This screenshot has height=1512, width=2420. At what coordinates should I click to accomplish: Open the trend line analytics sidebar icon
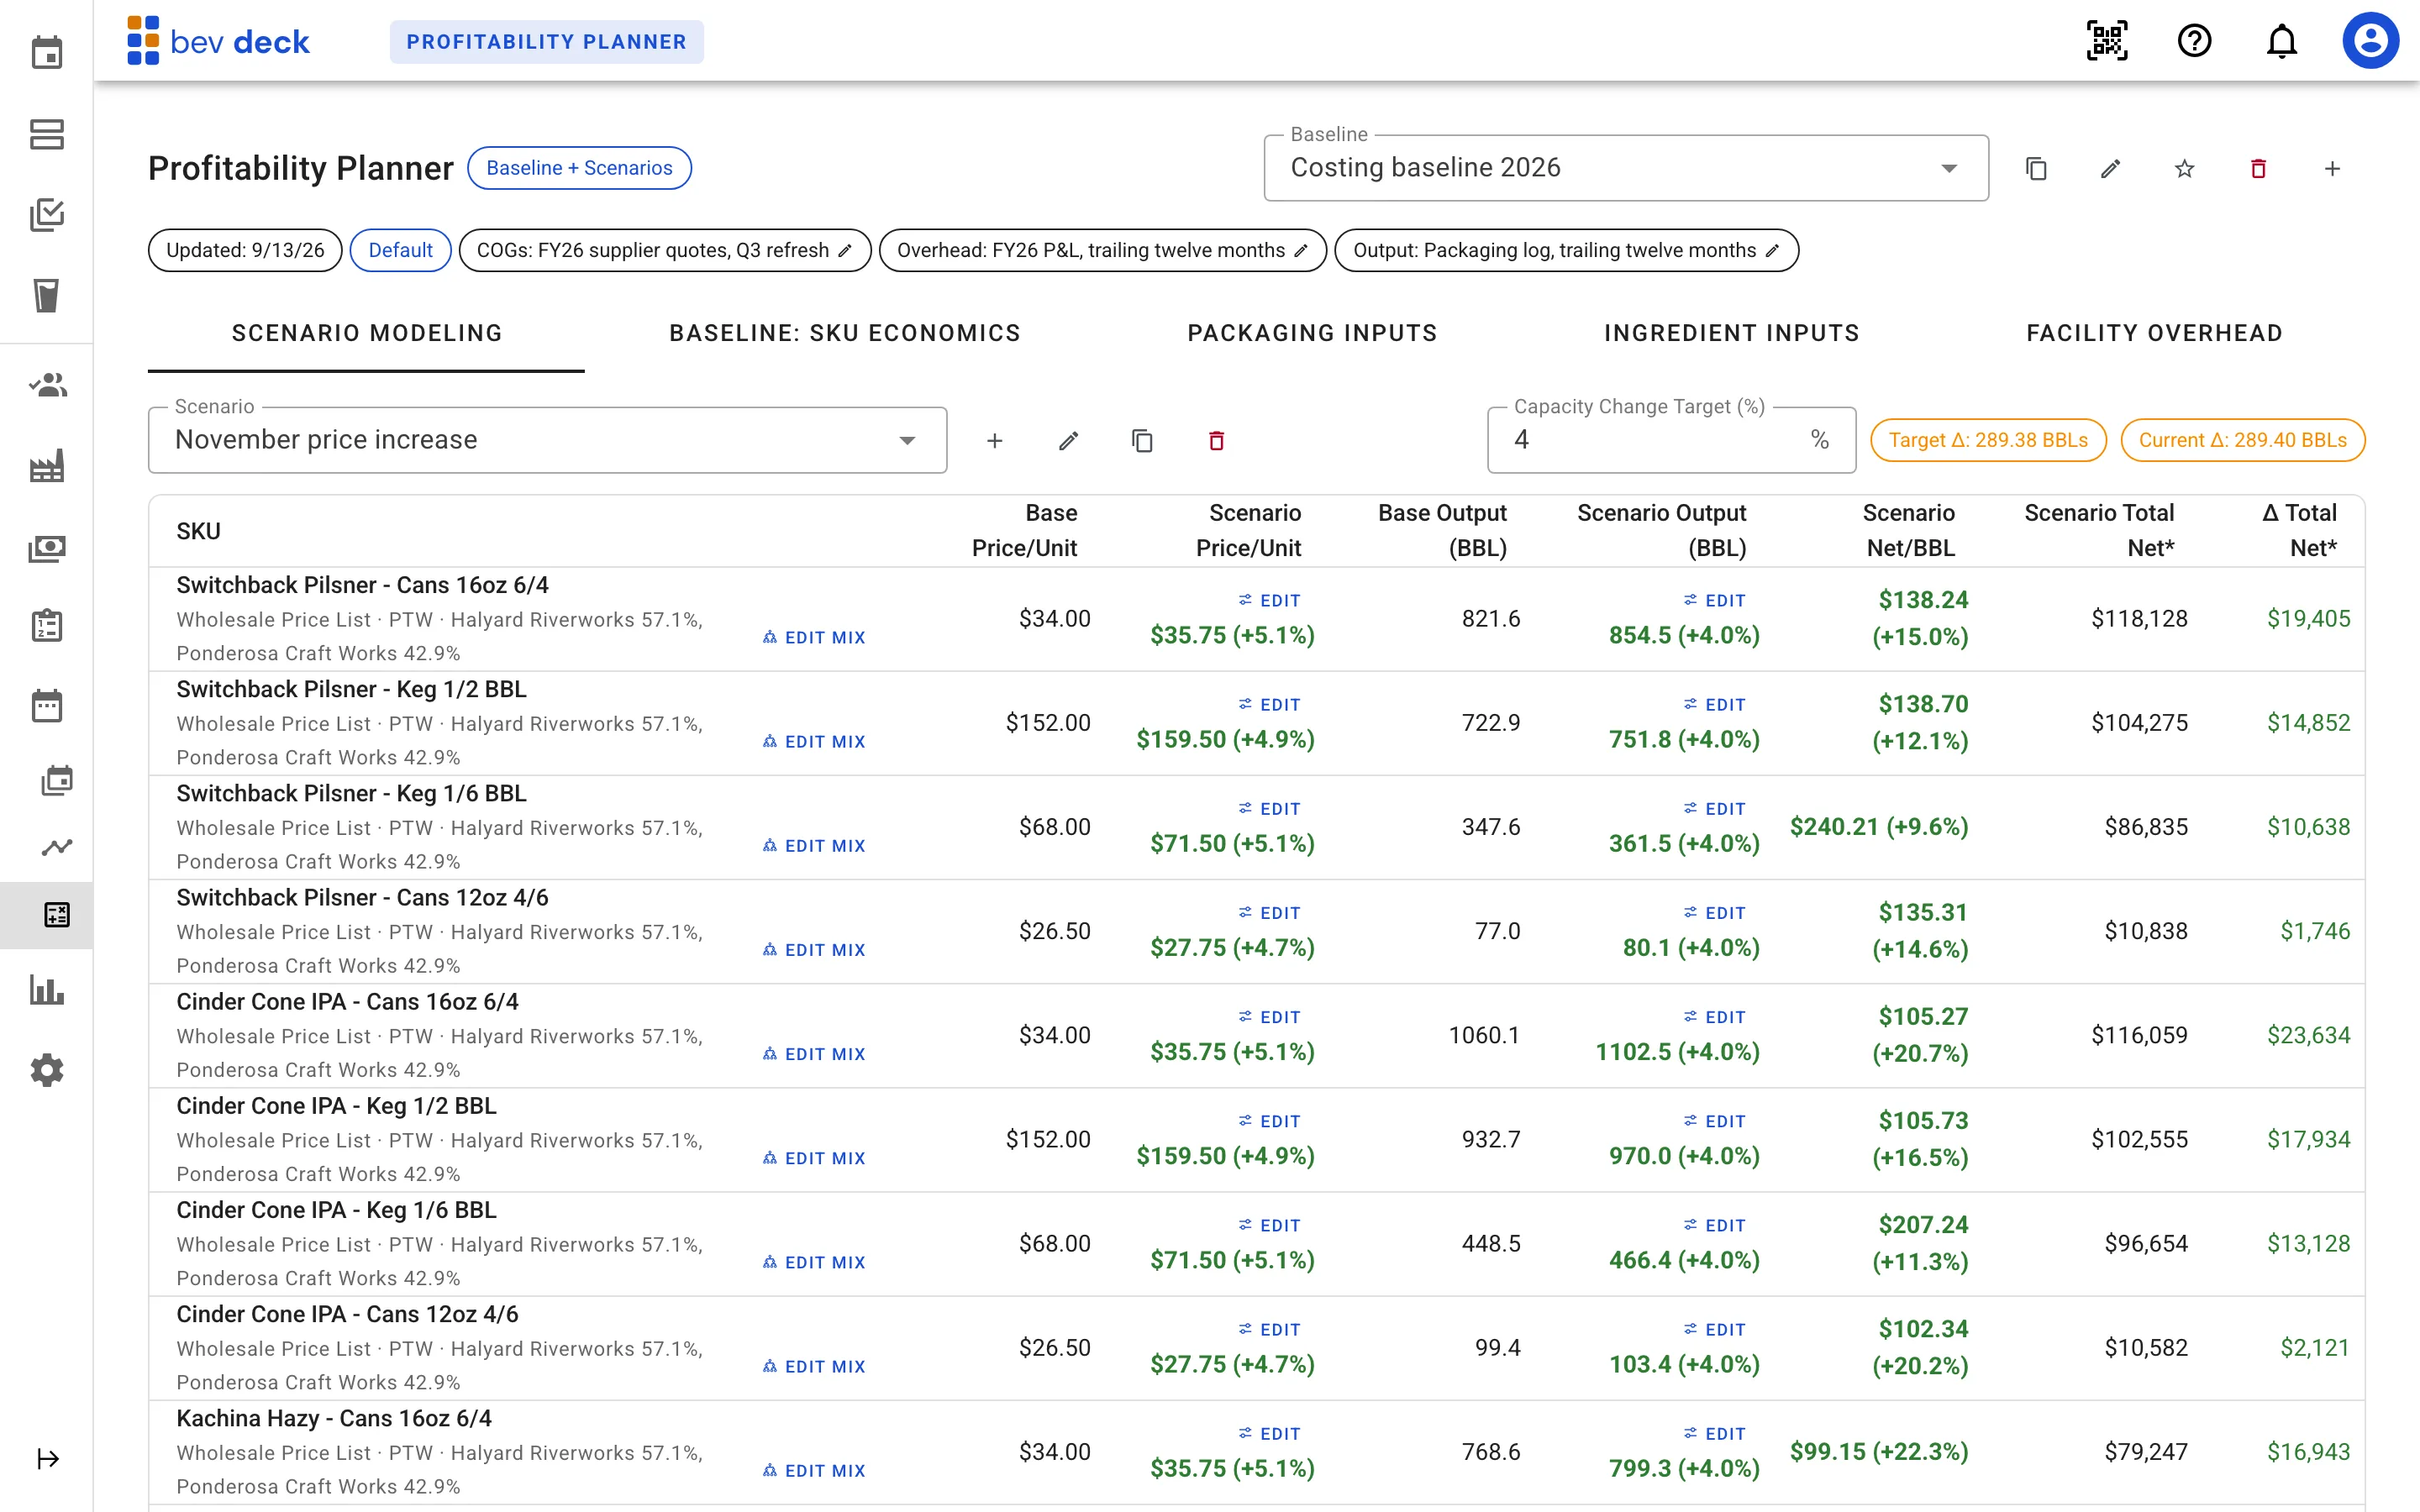[56, 847]
